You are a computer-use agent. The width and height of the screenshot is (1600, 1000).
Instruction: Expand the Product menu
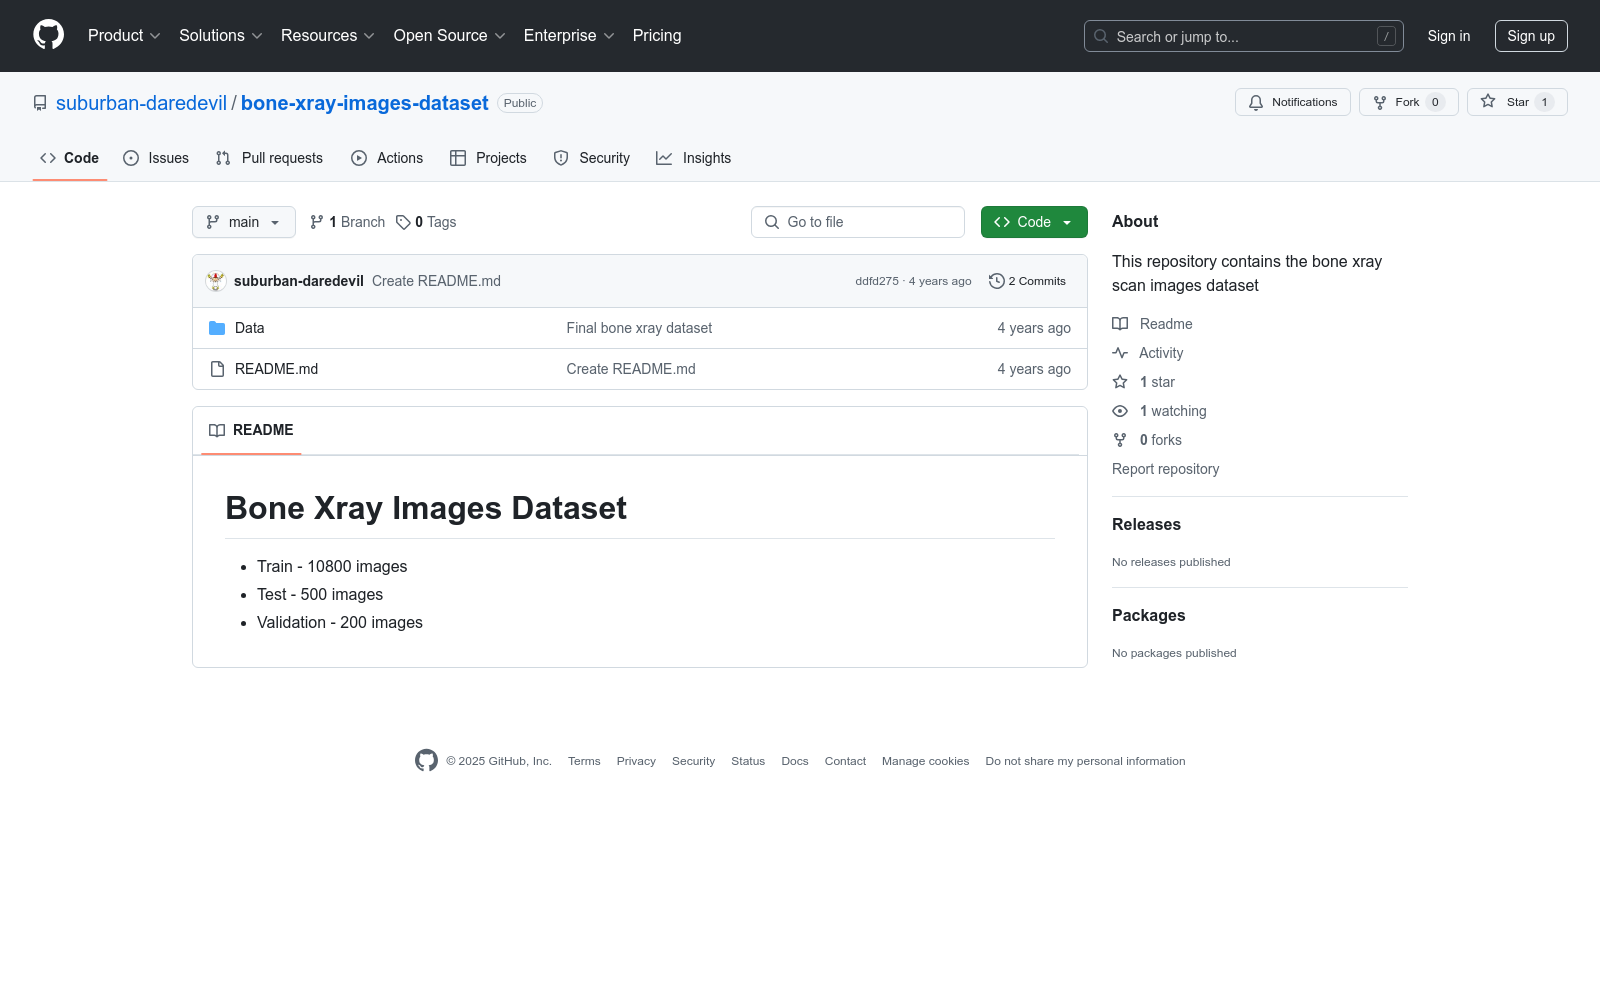[x=124, y=35]
